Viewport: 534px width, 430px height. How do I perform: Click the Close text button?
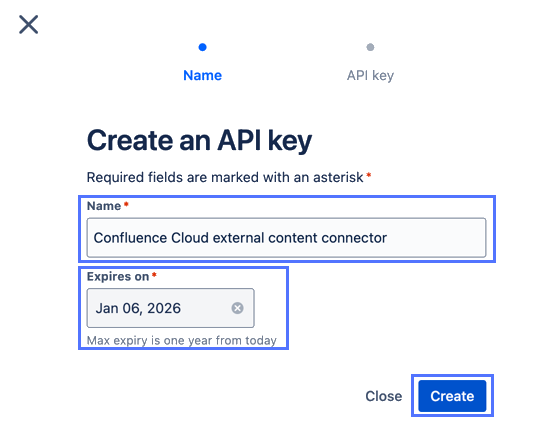click(383, 396)
